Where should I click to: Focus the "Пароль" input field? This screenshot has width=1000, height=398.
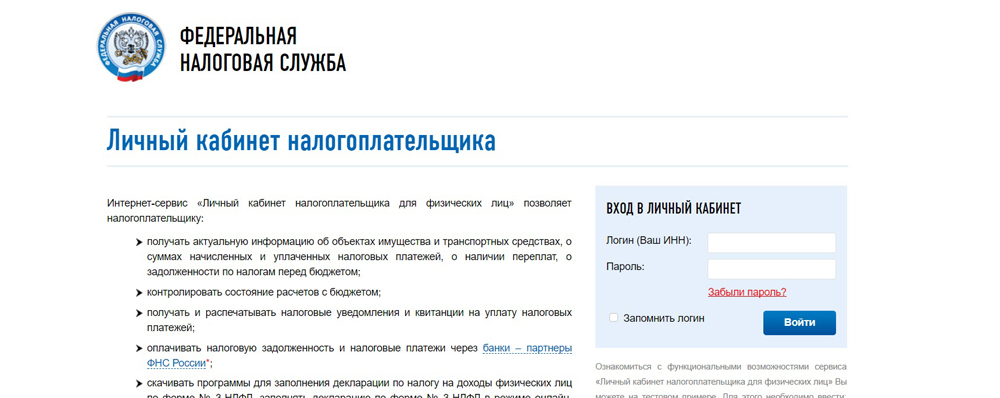(x=772, y=269)
